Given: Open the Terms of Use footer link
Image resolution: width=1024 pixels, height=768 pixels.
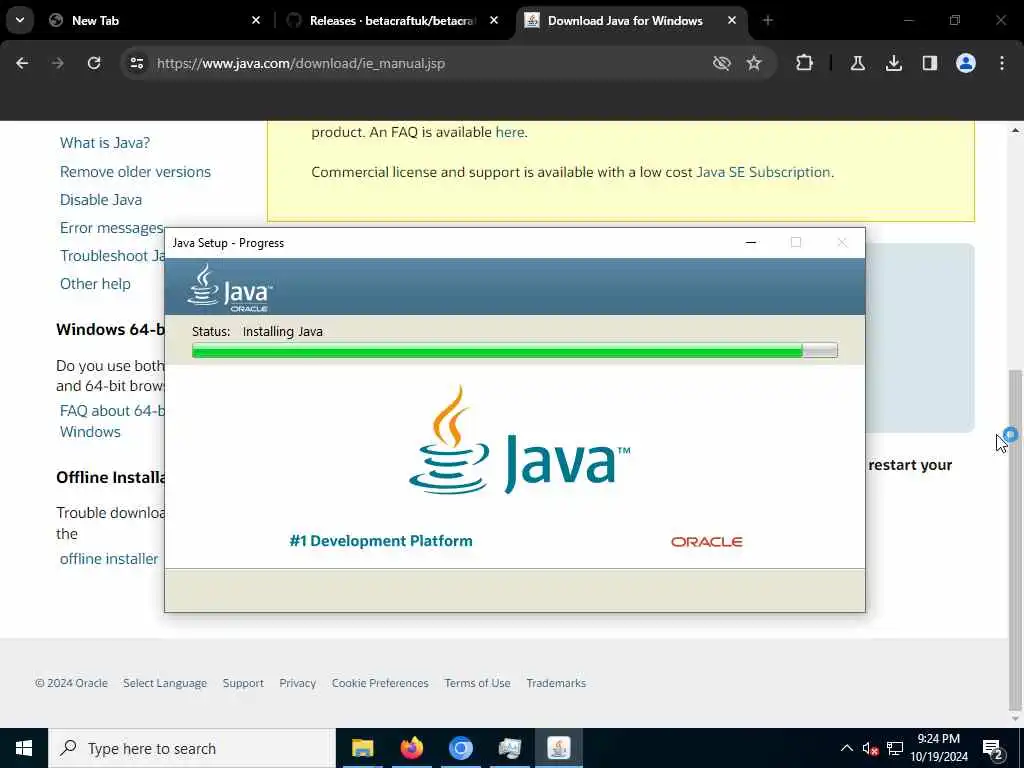Looking at the screenshot, I should pyautogui.click(x=477, y=683).
